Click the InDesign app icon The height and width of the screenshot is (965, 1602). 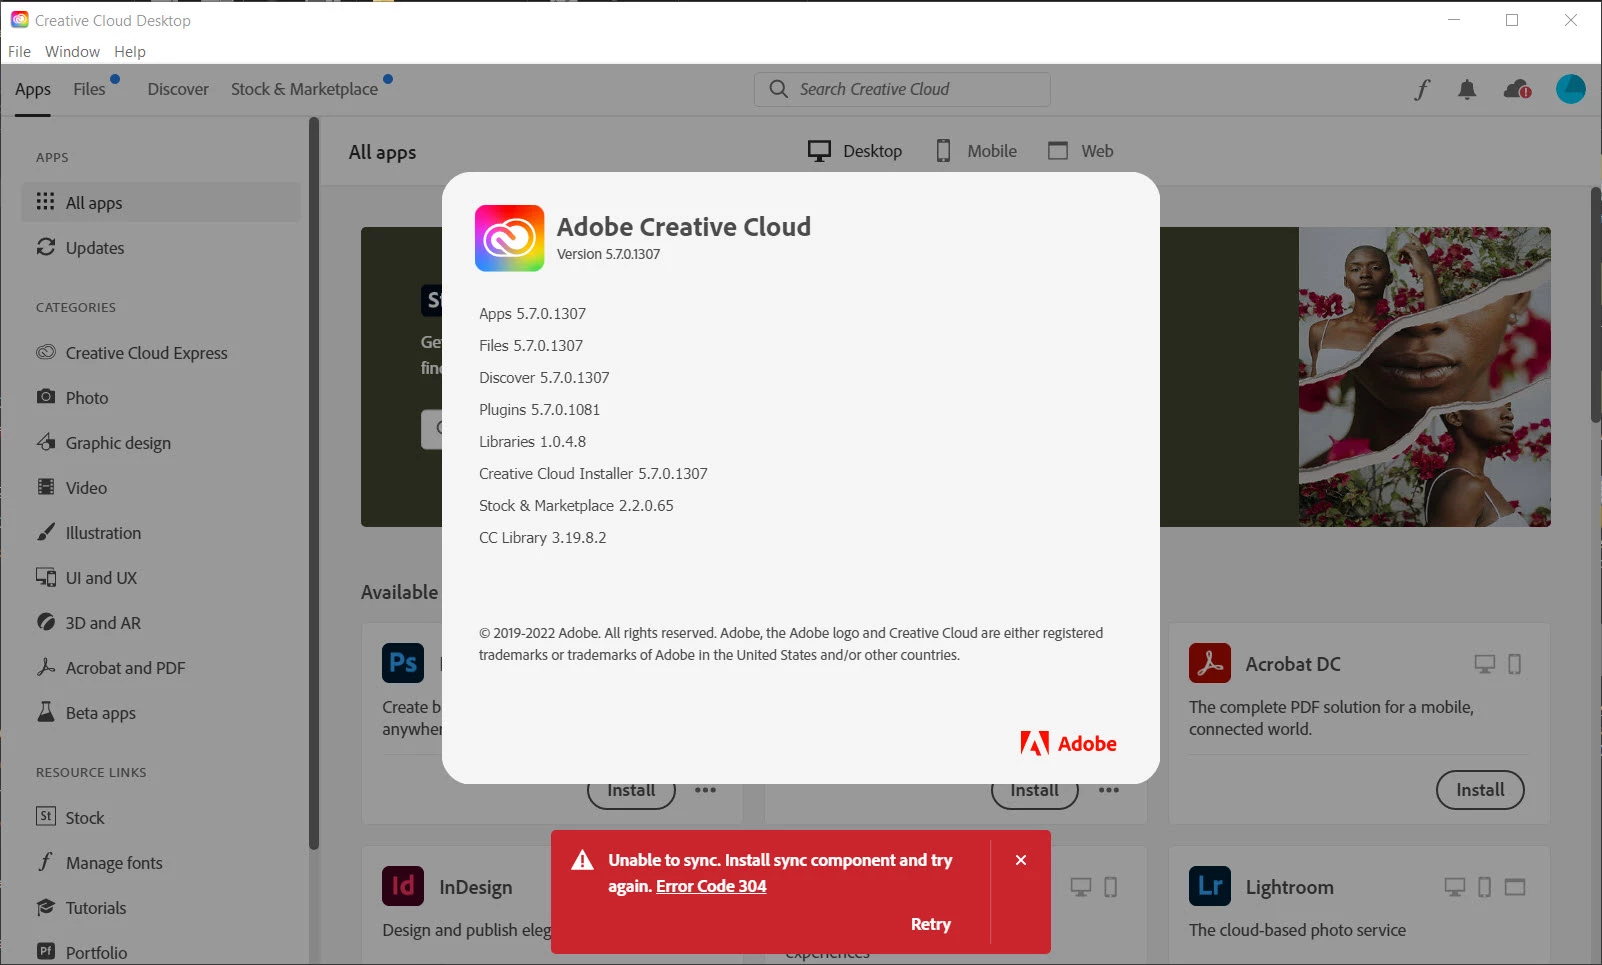[x=403, y=886]
